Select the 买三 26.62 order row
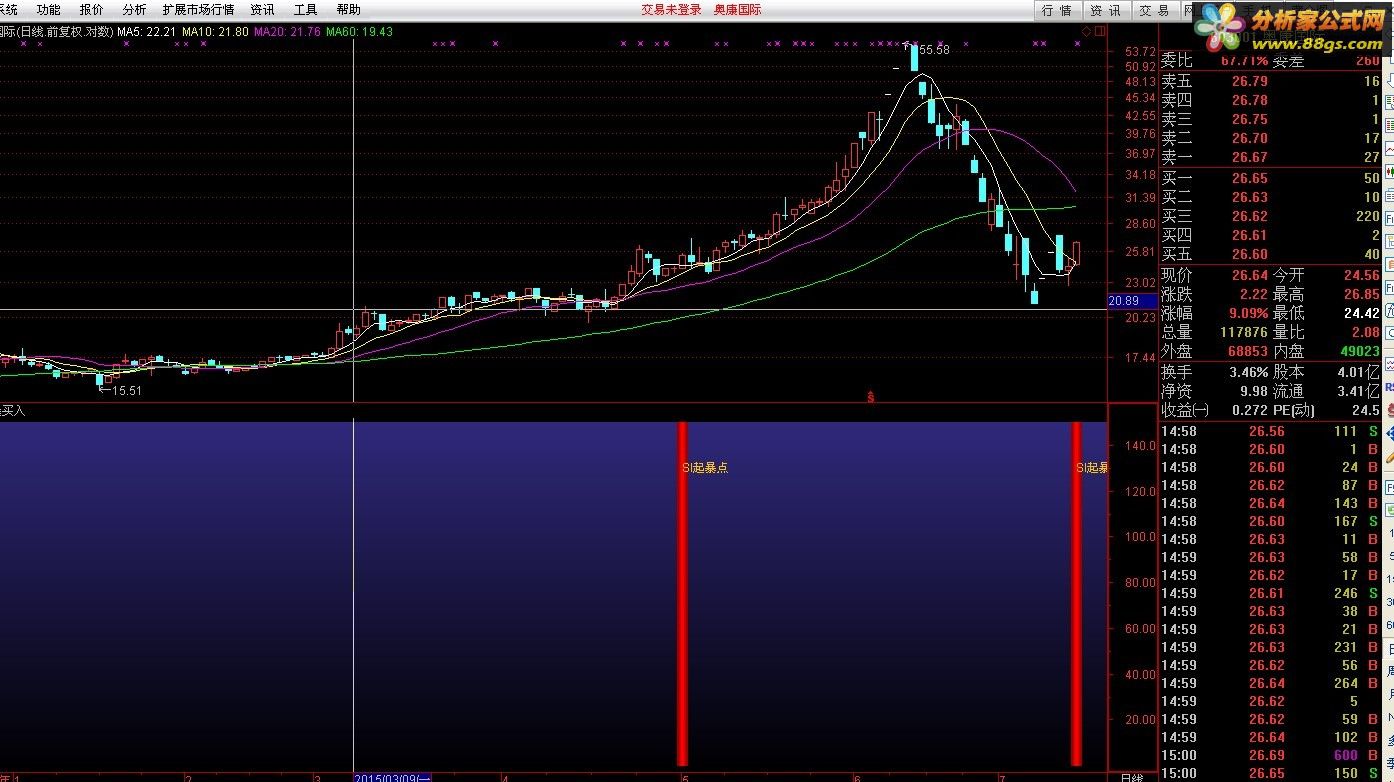The image size is (1394, 782). click(1271, 216)
